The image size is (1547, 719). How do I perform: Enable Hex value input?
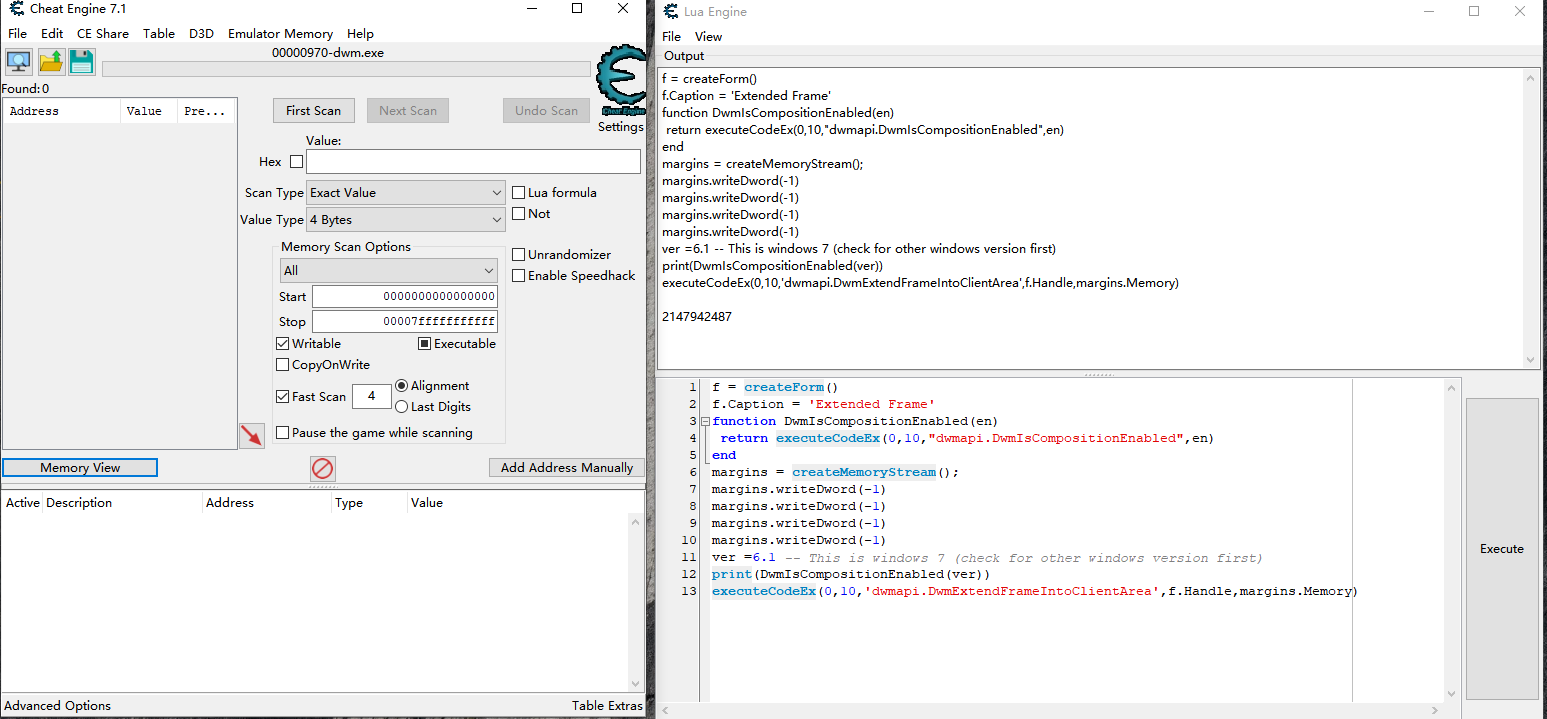point(295,161)
